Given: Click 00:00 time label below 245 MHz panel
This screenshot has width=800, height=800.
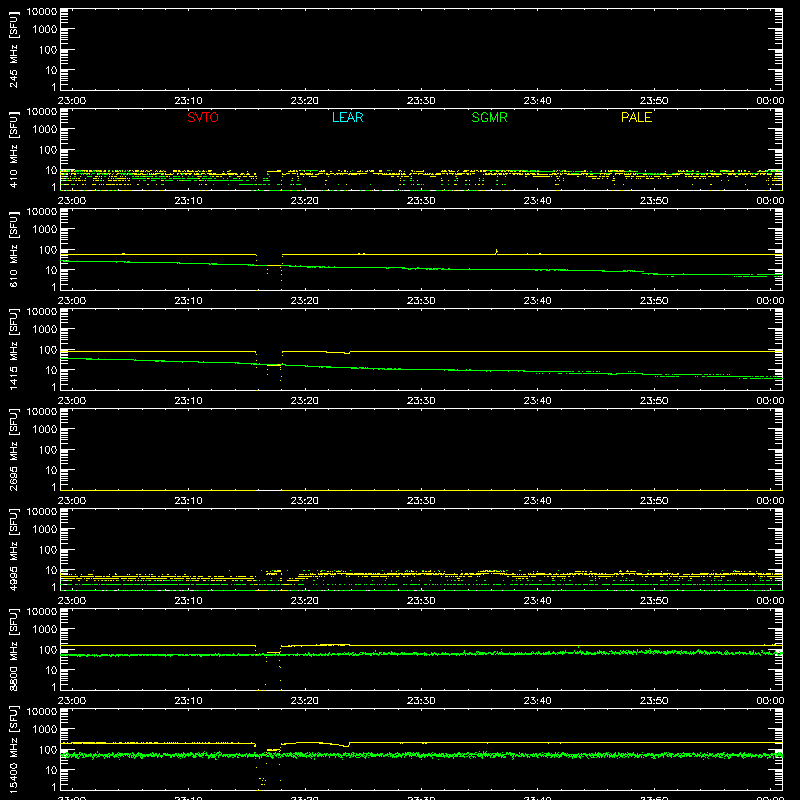Looking at the screenshot, I should (x=770, y=101).
